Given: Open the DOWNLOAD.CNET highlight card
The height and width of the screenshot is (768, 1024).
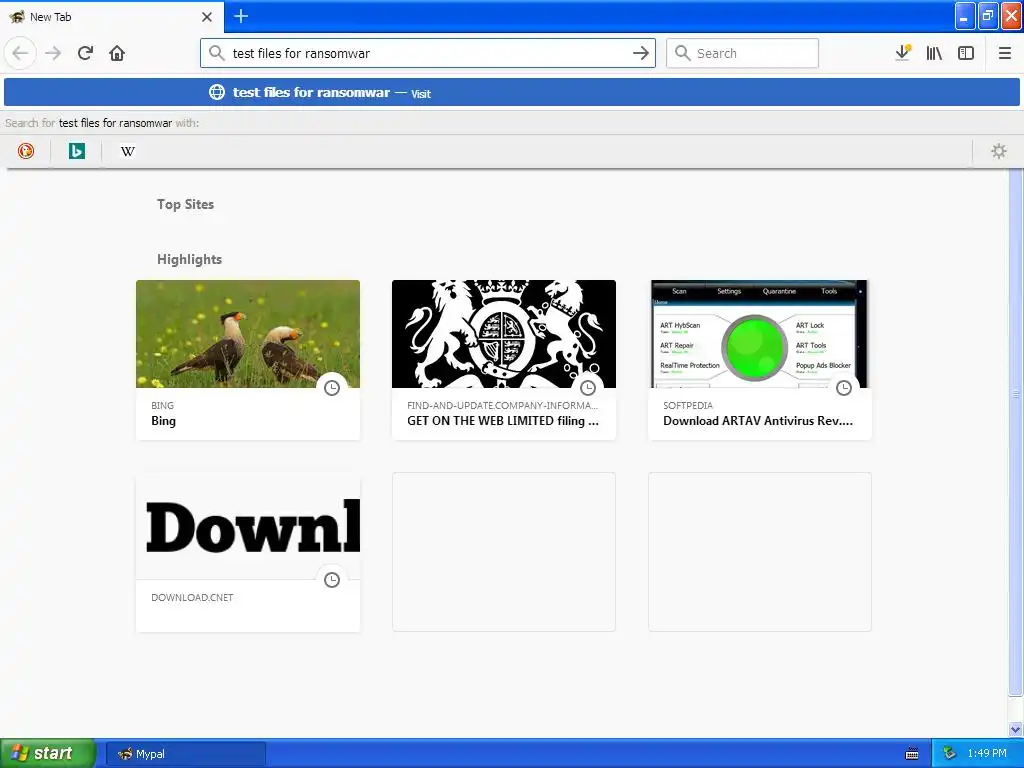Looking at the screenshot, I should 248,552.
